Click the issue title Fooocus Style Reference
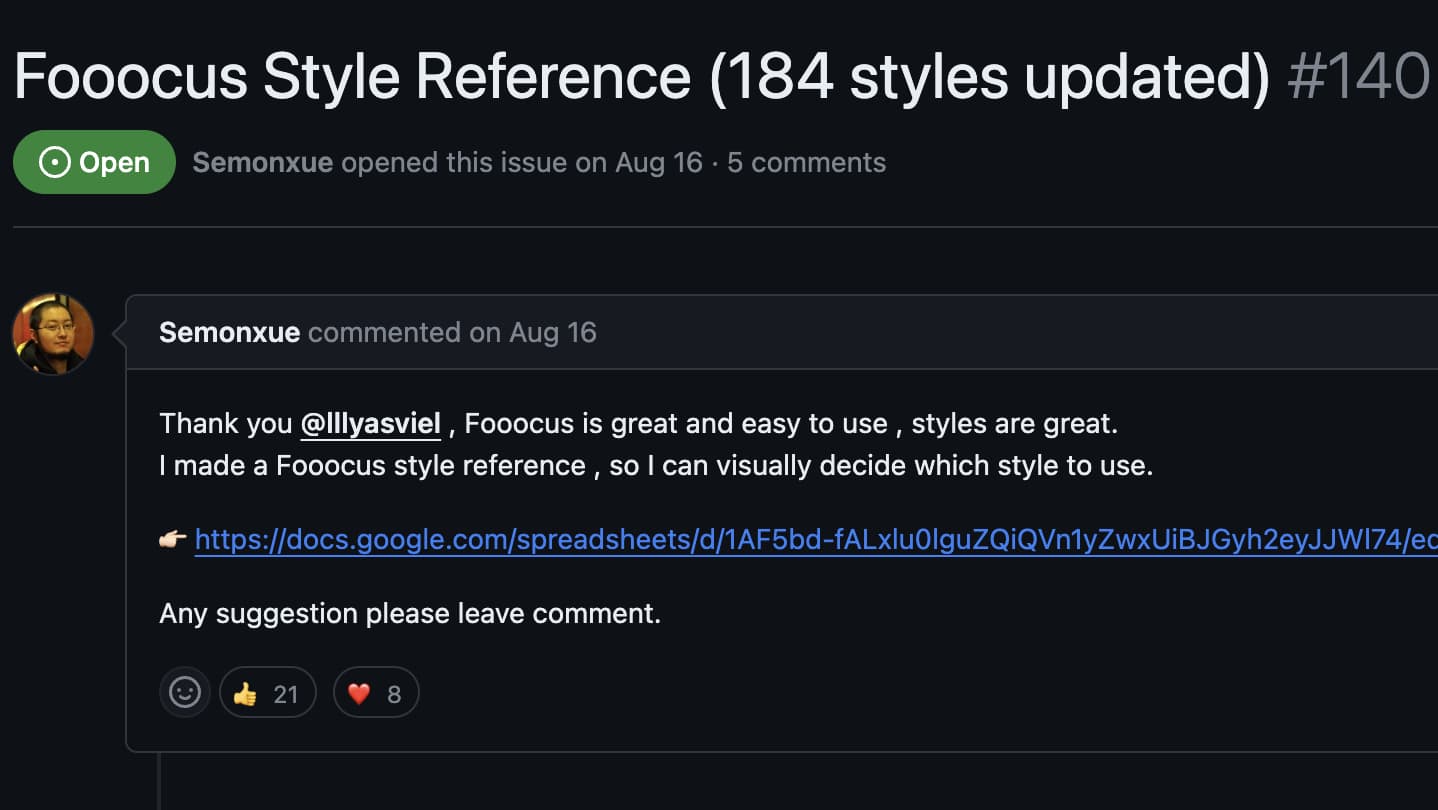 [640, 76]
